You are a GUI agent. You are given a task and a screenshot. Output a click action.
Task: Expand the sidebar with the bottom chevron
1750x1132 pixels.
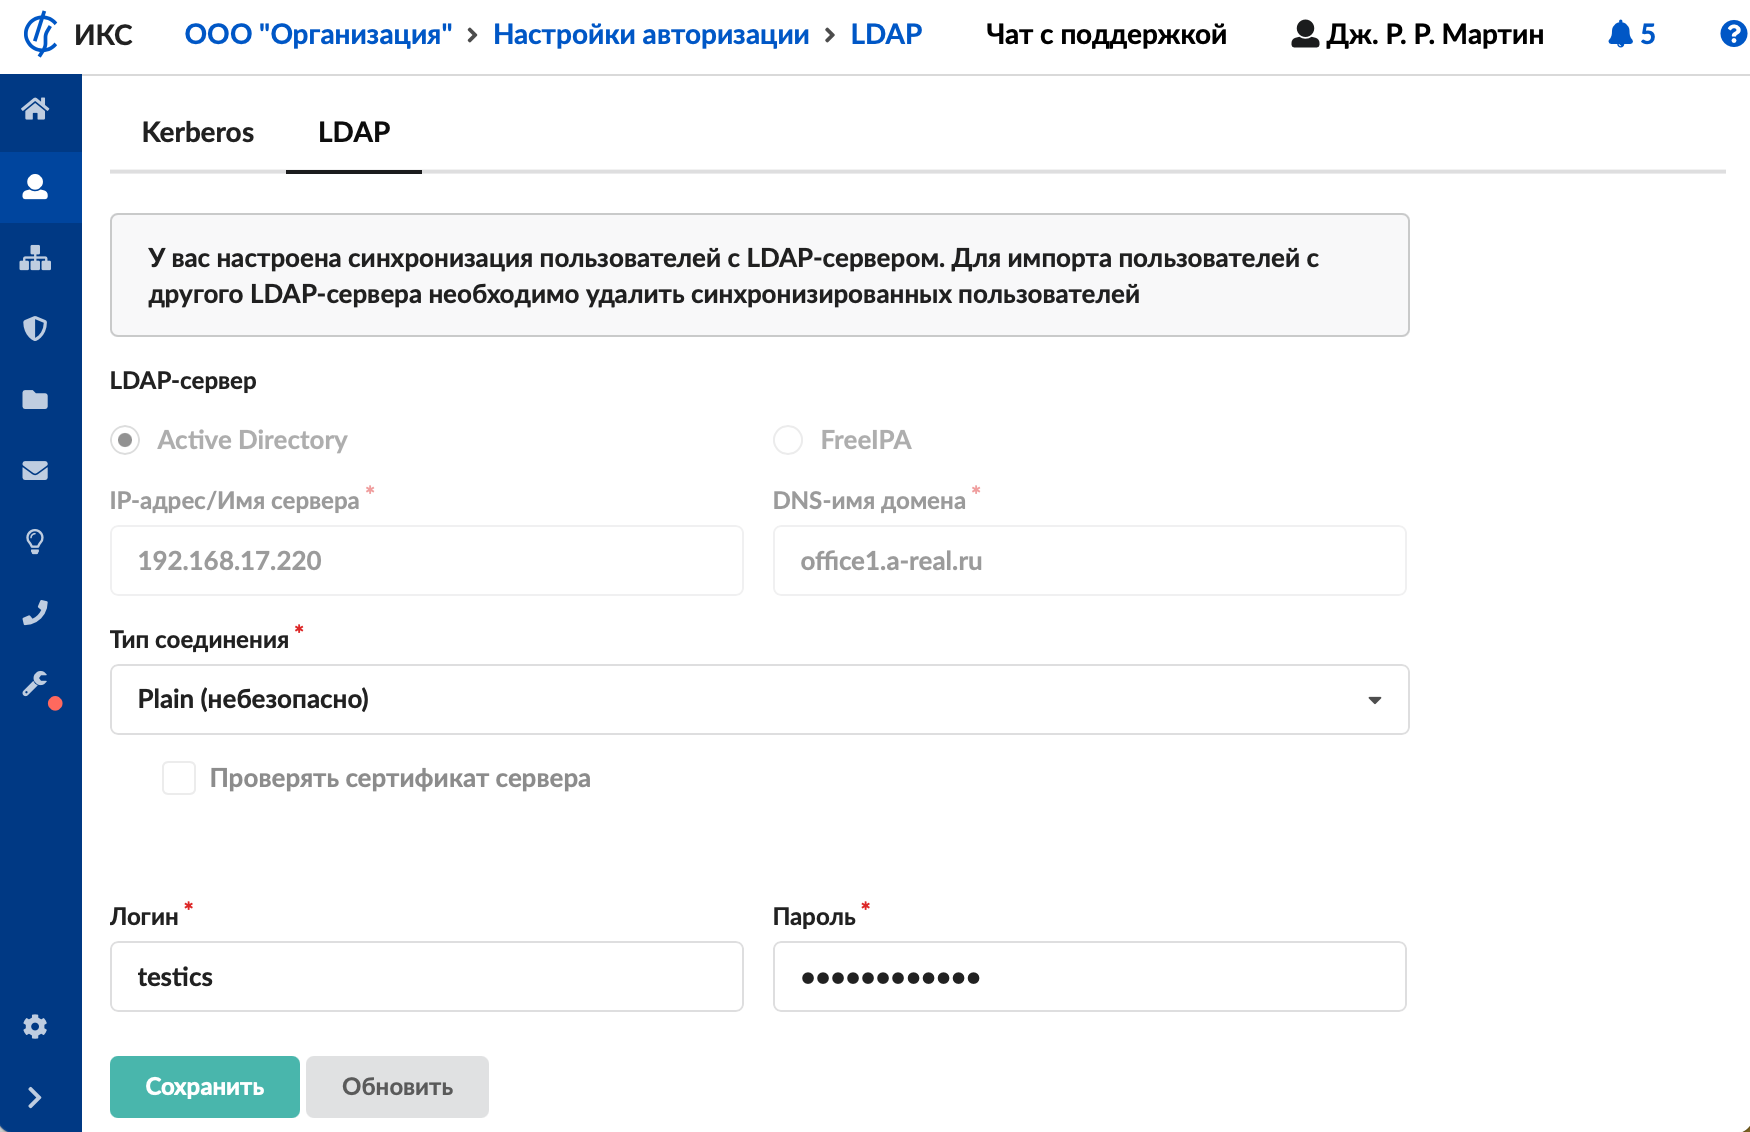click(36, 1097)
